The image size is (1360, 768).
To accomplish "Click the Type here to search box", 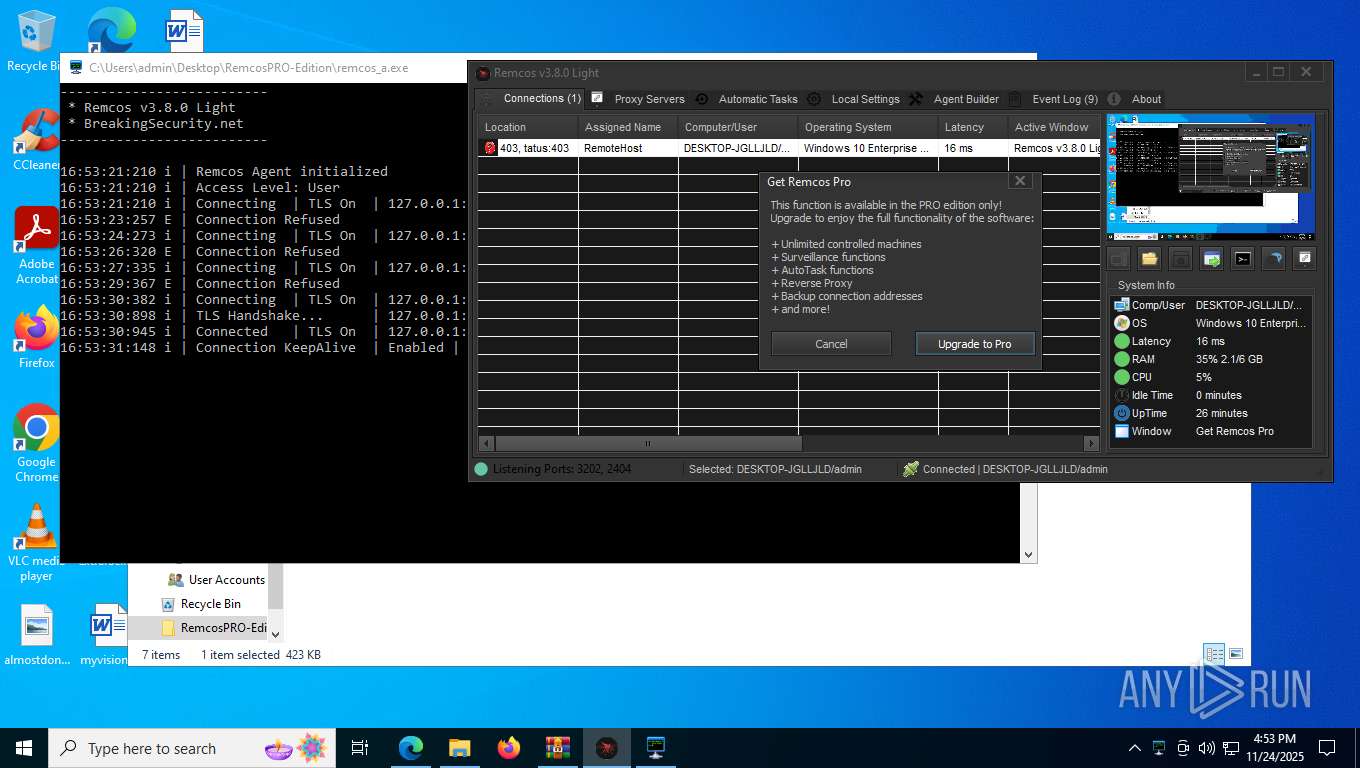I will click(x=190, y=748).
